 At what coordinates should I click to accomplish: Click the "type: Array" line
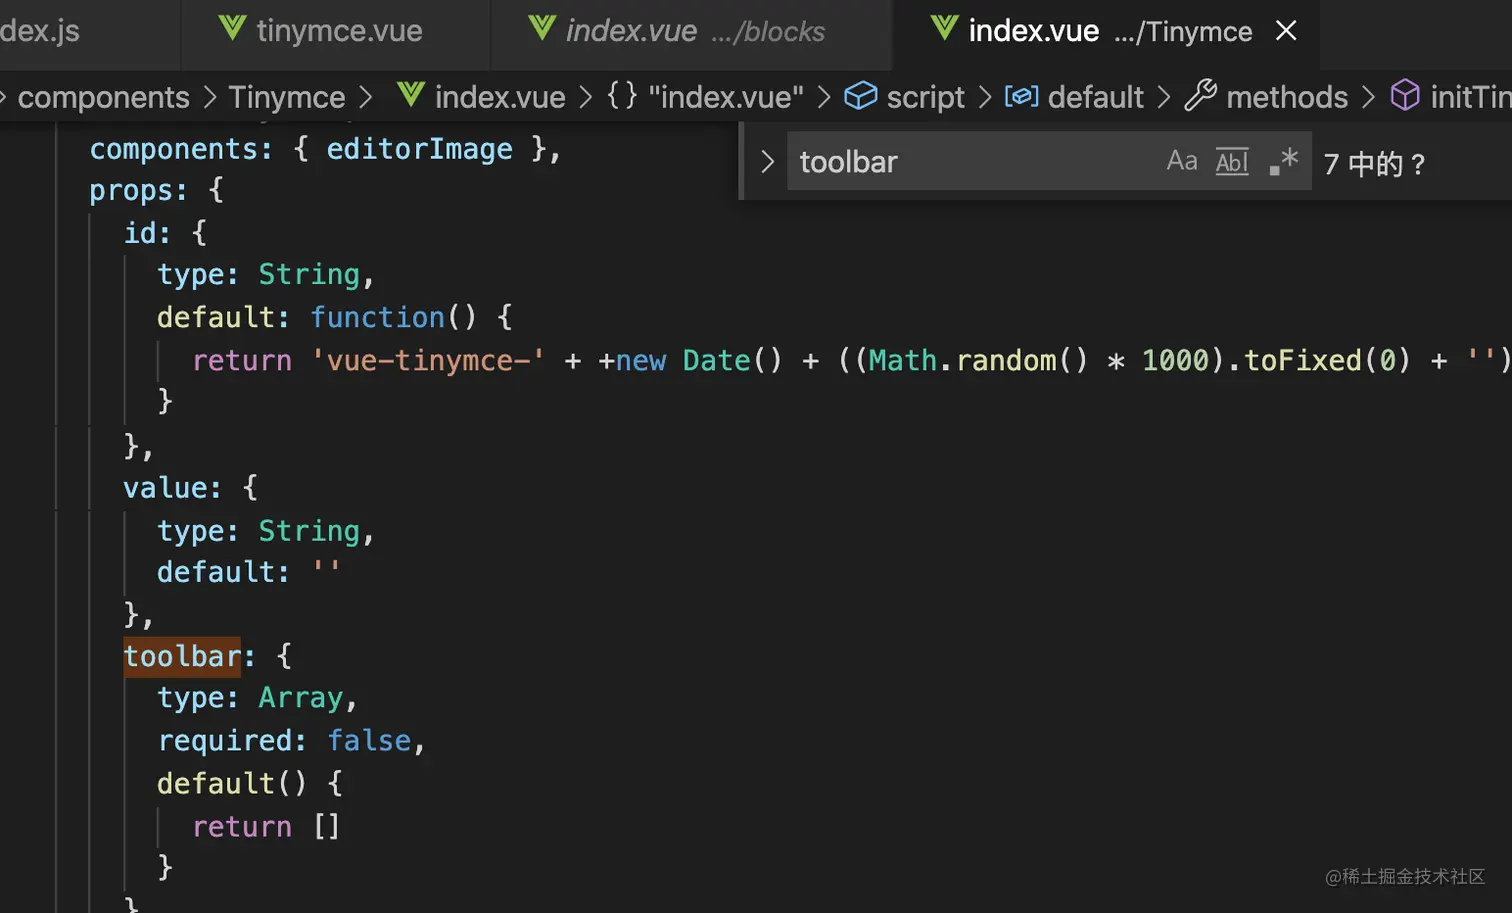(258, 698)
